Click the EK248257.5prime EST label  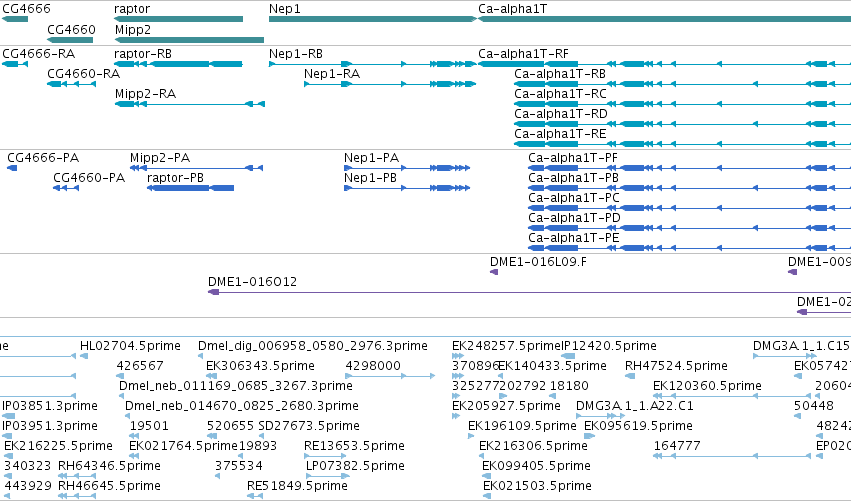coord(506,346)
